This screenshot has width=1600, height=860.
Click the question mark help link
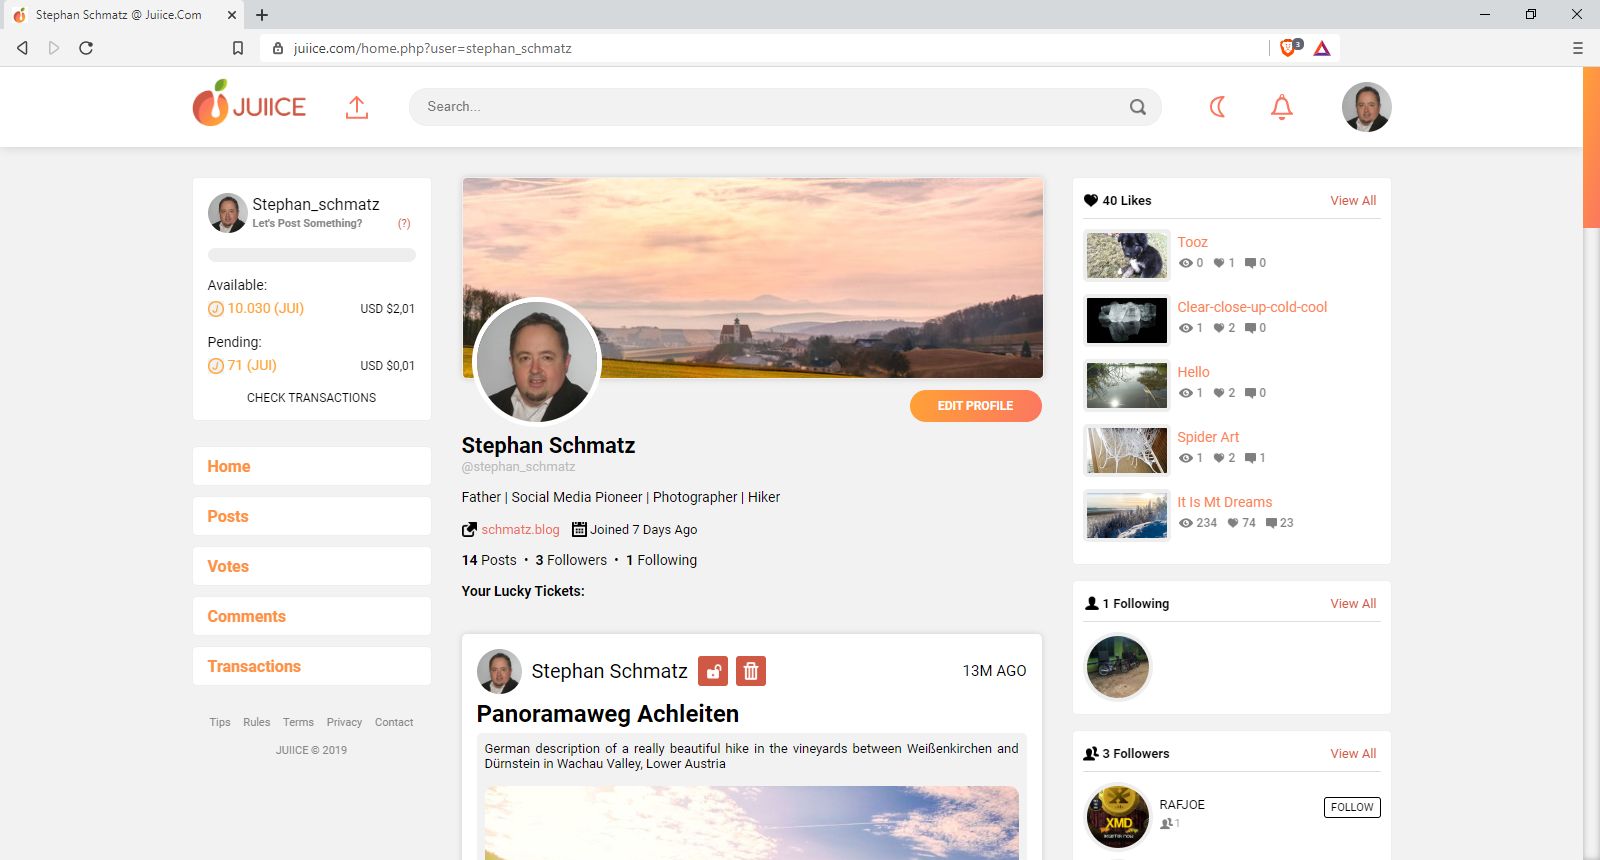tap(404, 223)
